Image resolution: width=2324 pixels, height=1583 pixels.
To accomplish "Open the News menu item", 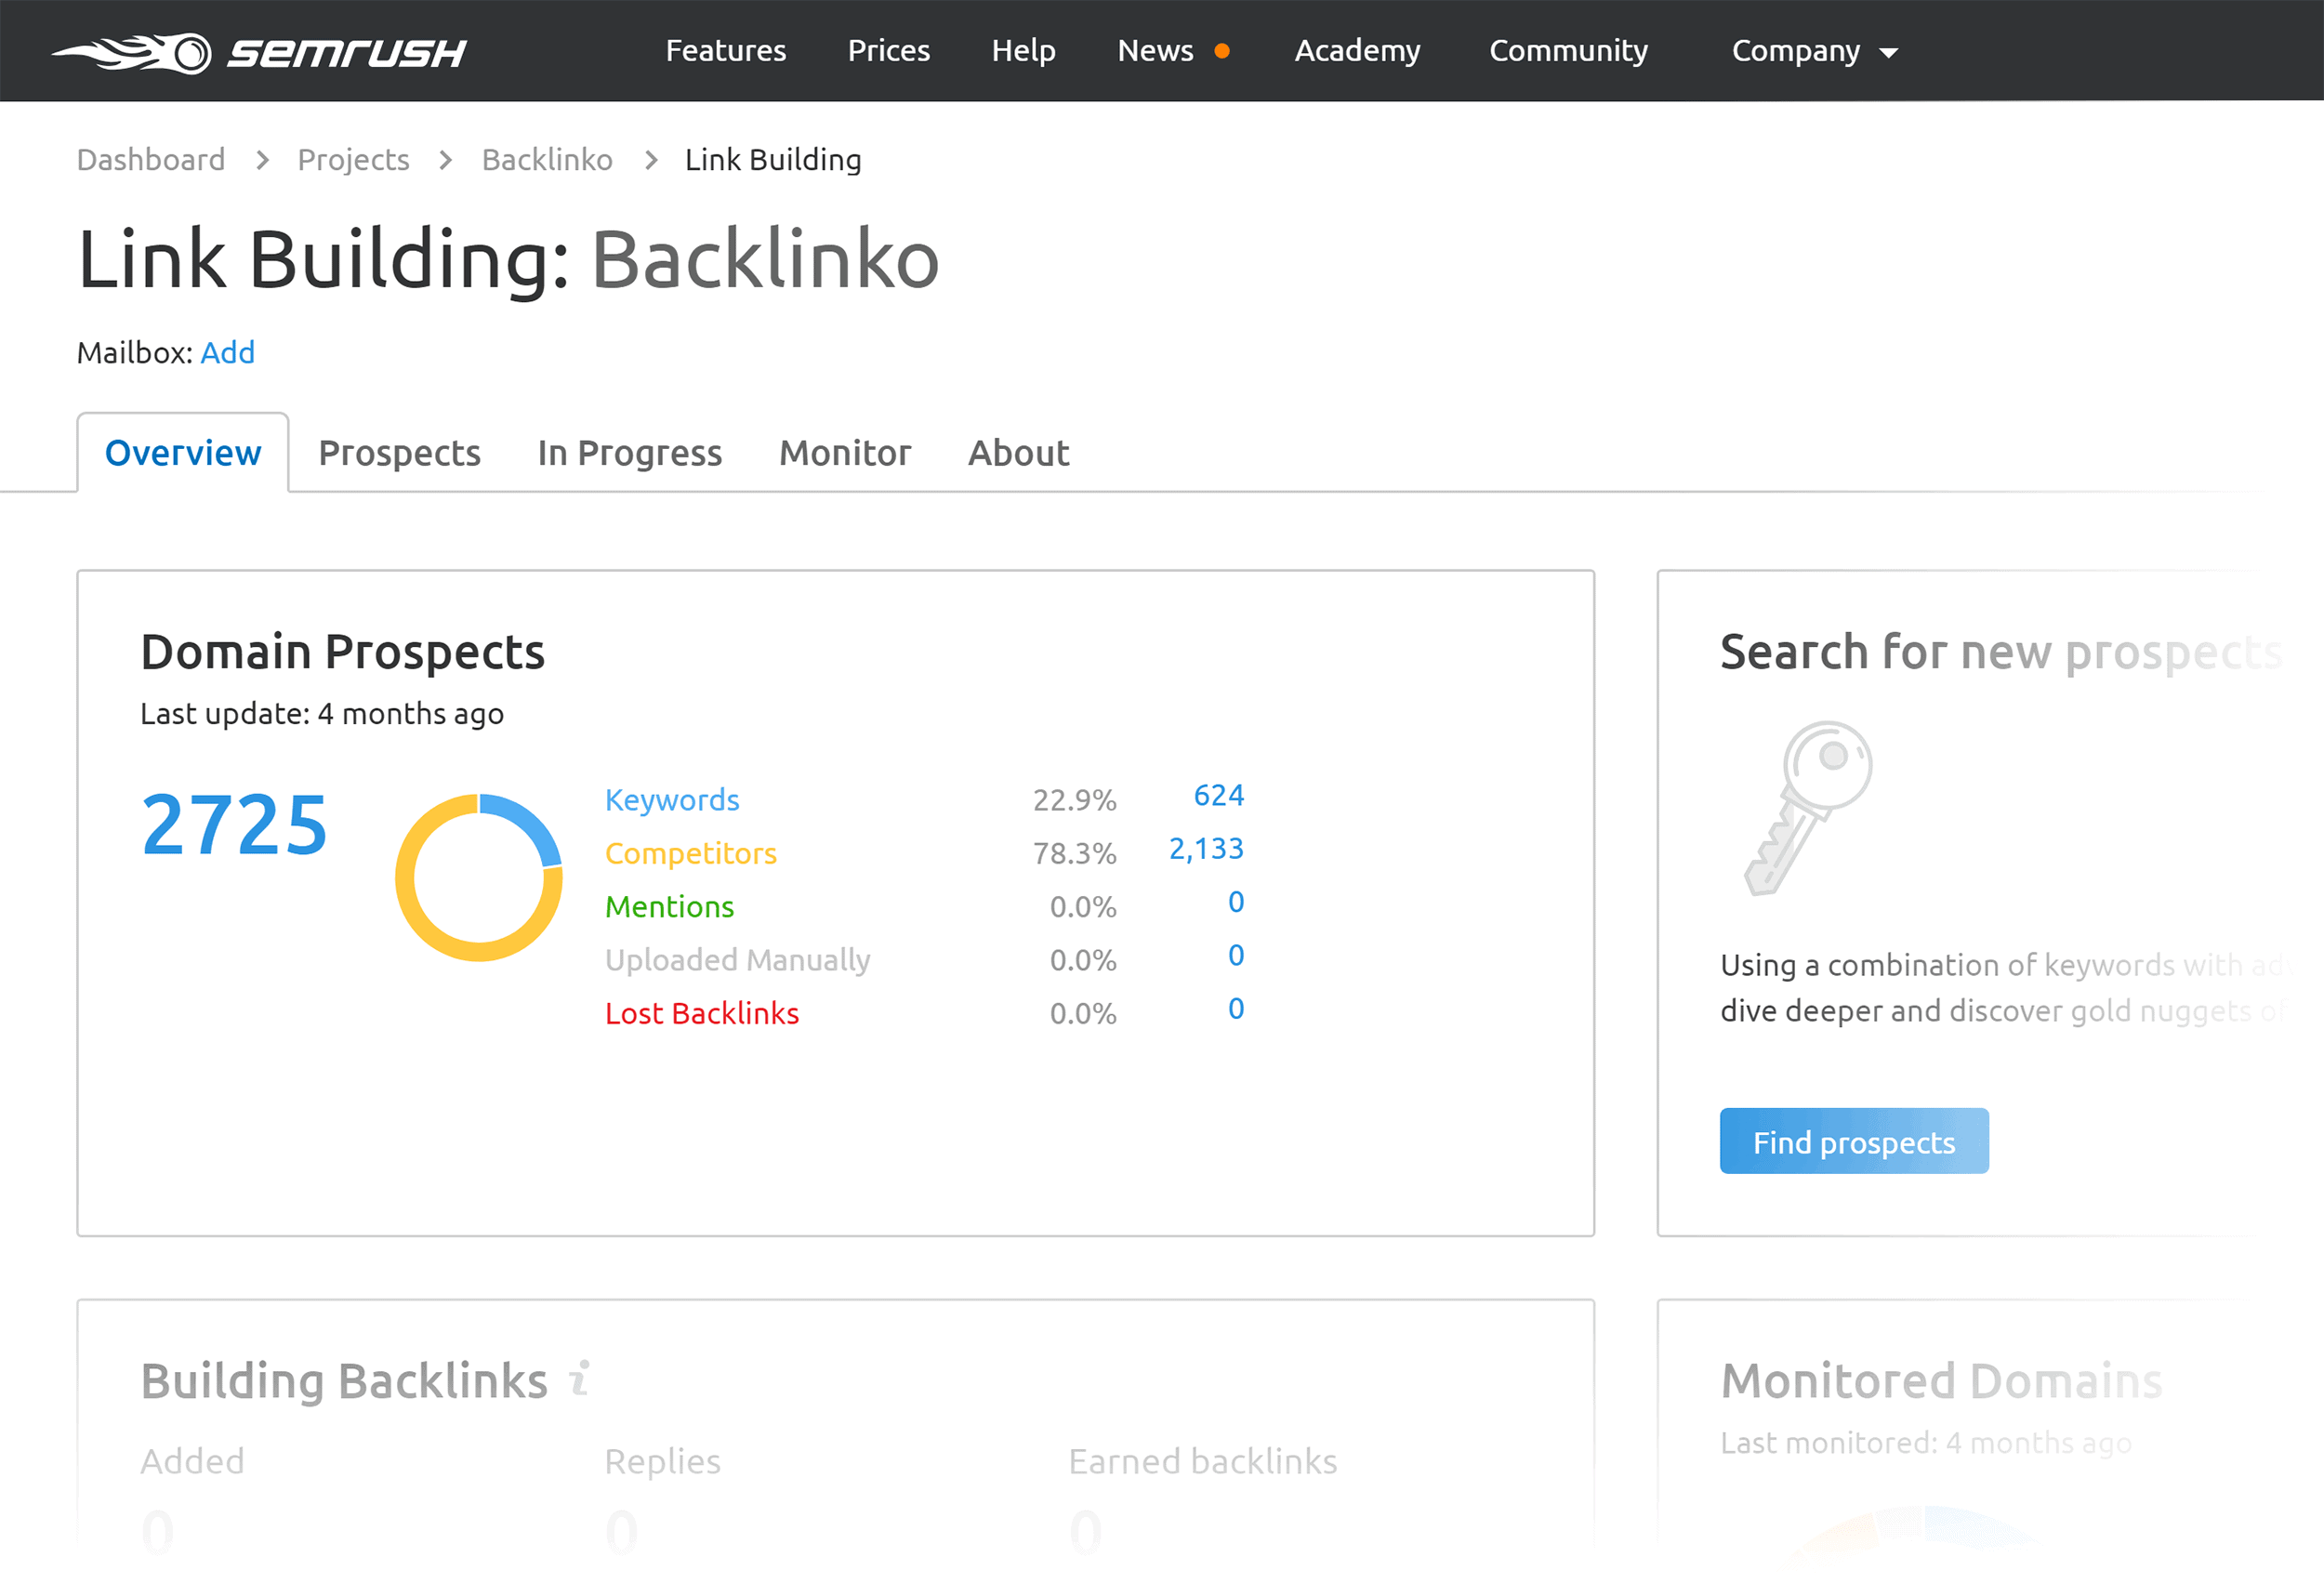I will tap(1155, 50).
